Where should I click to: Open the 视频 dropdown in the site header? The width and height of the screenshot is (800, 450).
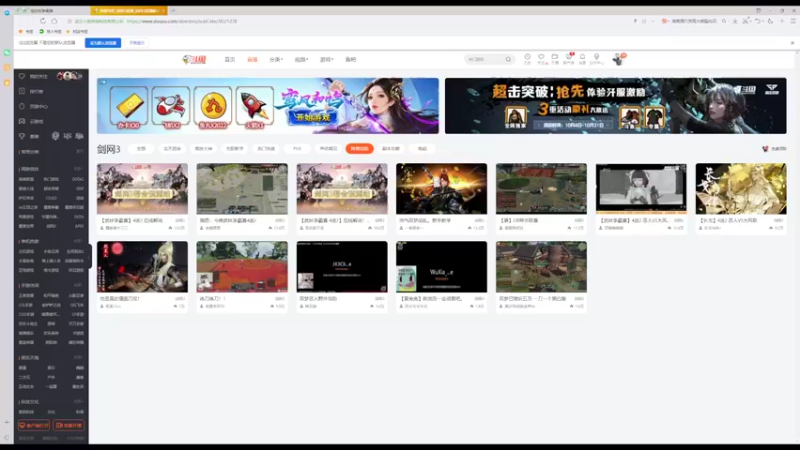tap(301, 60)
